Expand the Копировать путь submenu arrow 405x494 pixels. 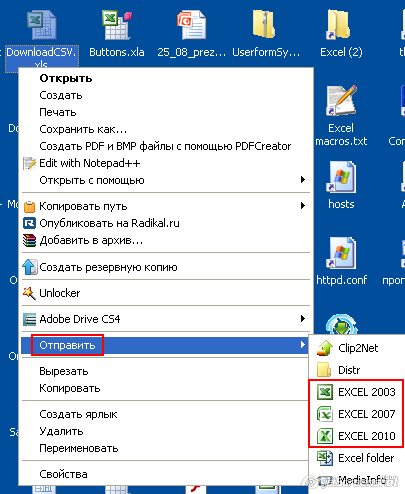pyautogui.click(x=303, y=206)
